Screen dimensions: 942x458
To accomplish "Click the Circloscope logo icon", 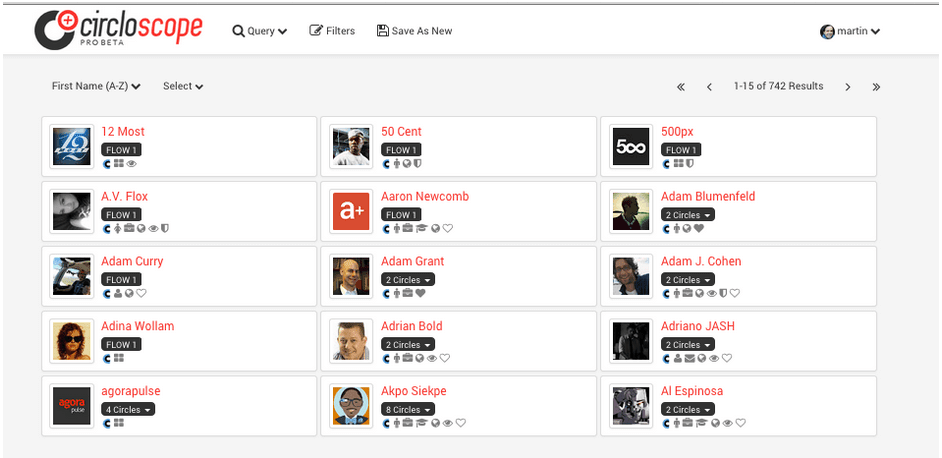I will tap(56, 29).
